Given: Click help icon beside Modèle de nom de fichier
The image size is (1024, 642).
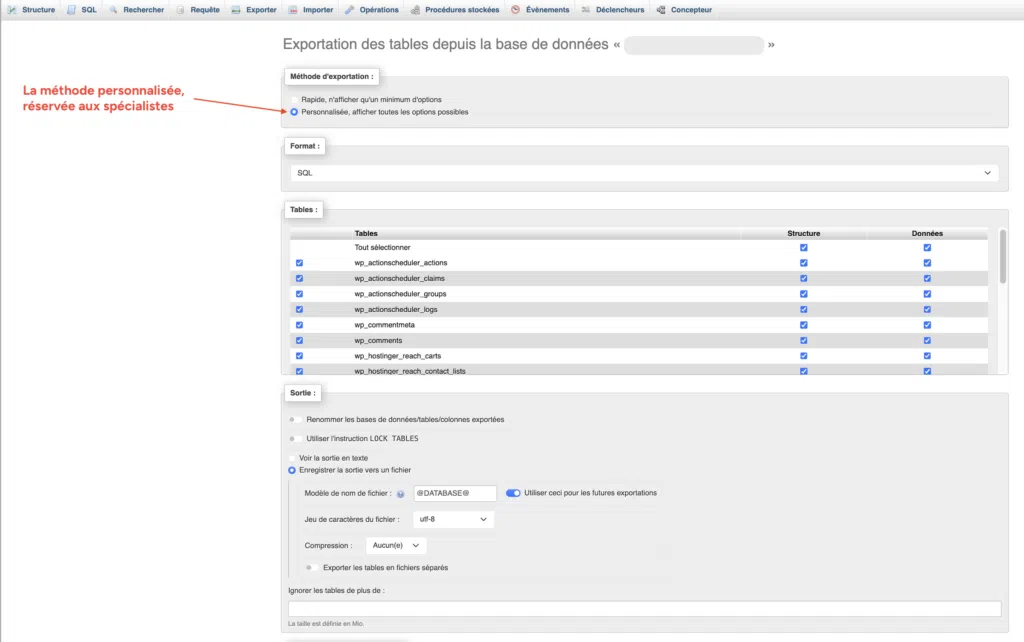Looking at the screenshot, I should click(400, 494).
